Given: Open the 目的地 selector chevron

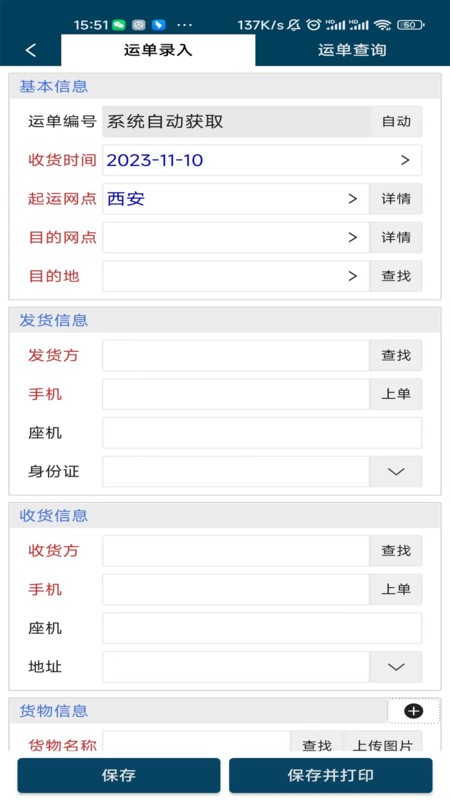Looking at the screenshot, I should click(x=353, y=276).
